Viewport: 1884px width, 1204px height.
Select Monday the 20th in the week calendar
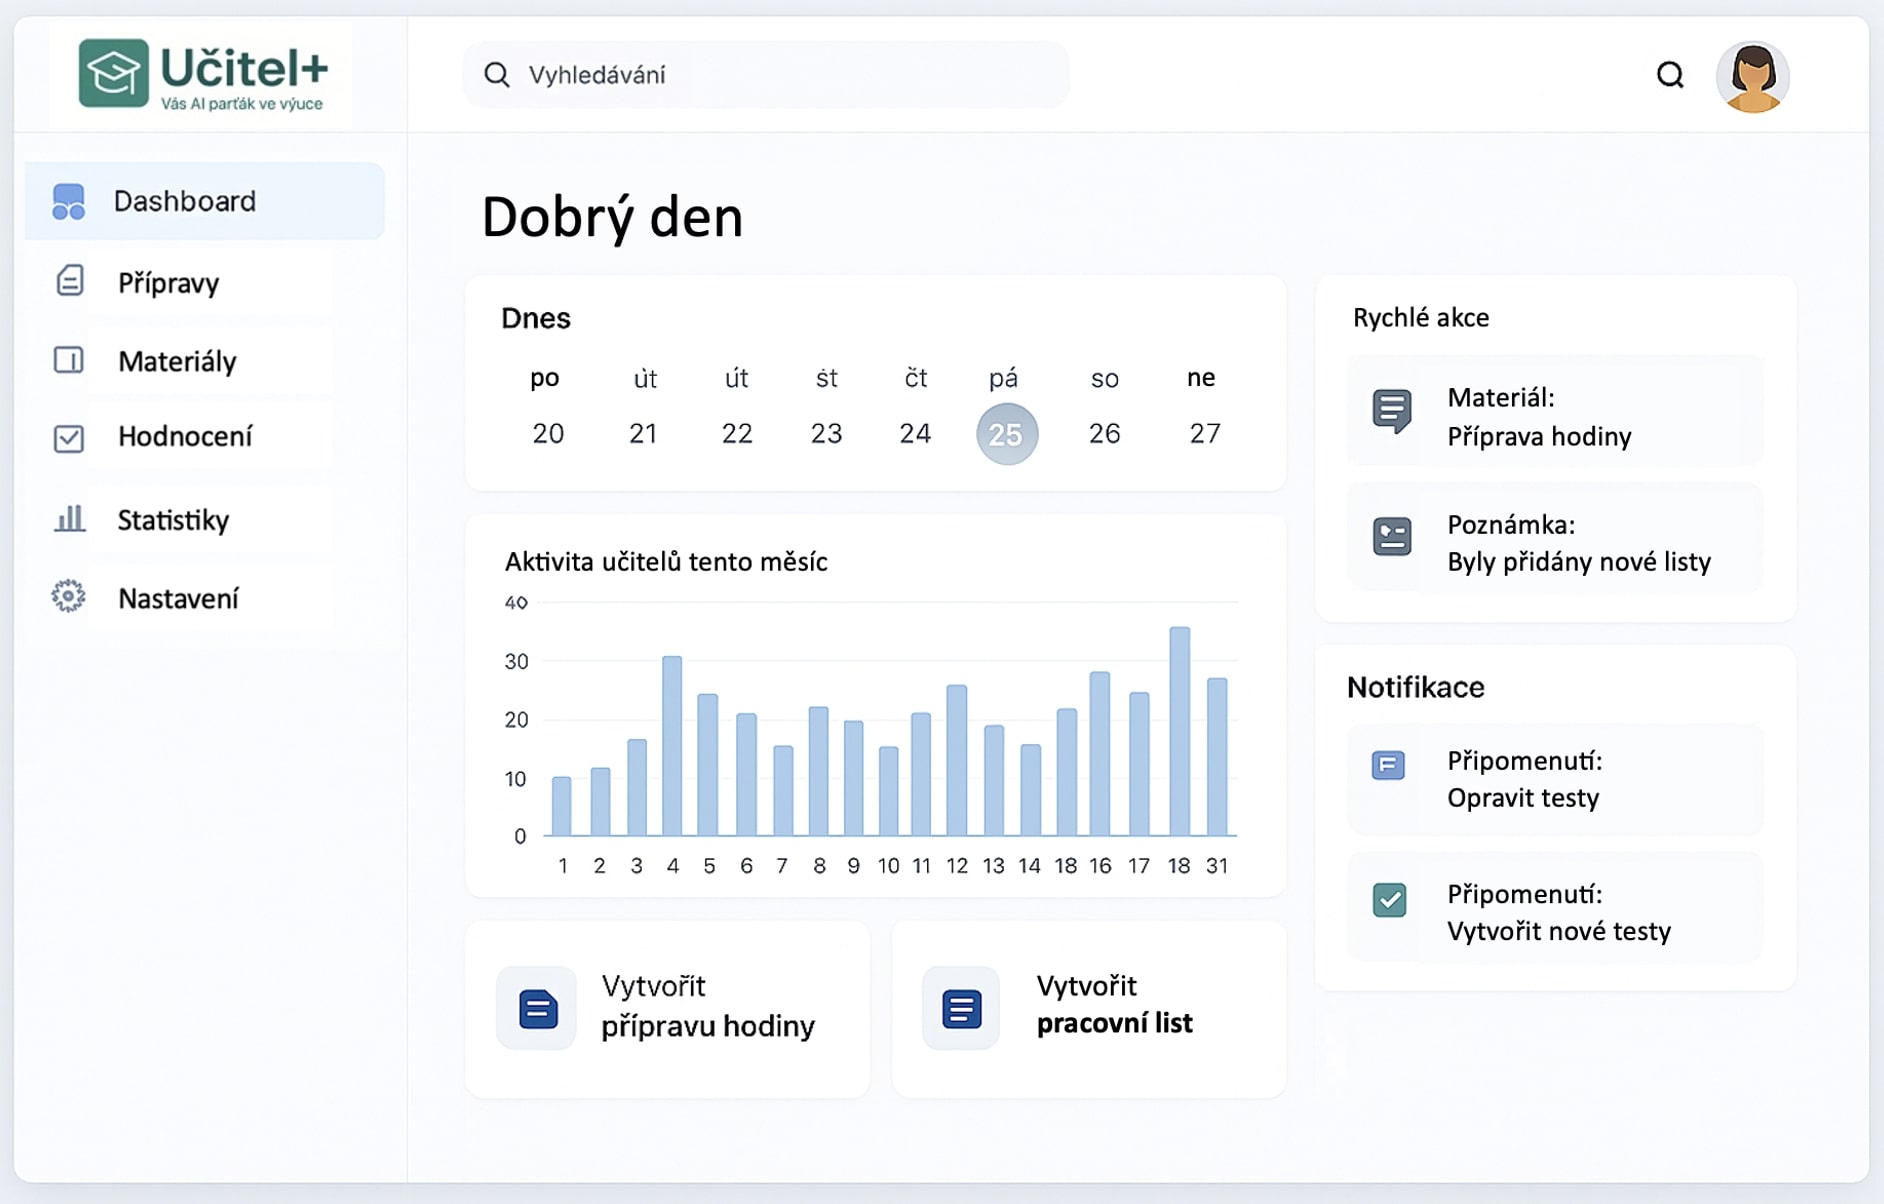(547, 433)
